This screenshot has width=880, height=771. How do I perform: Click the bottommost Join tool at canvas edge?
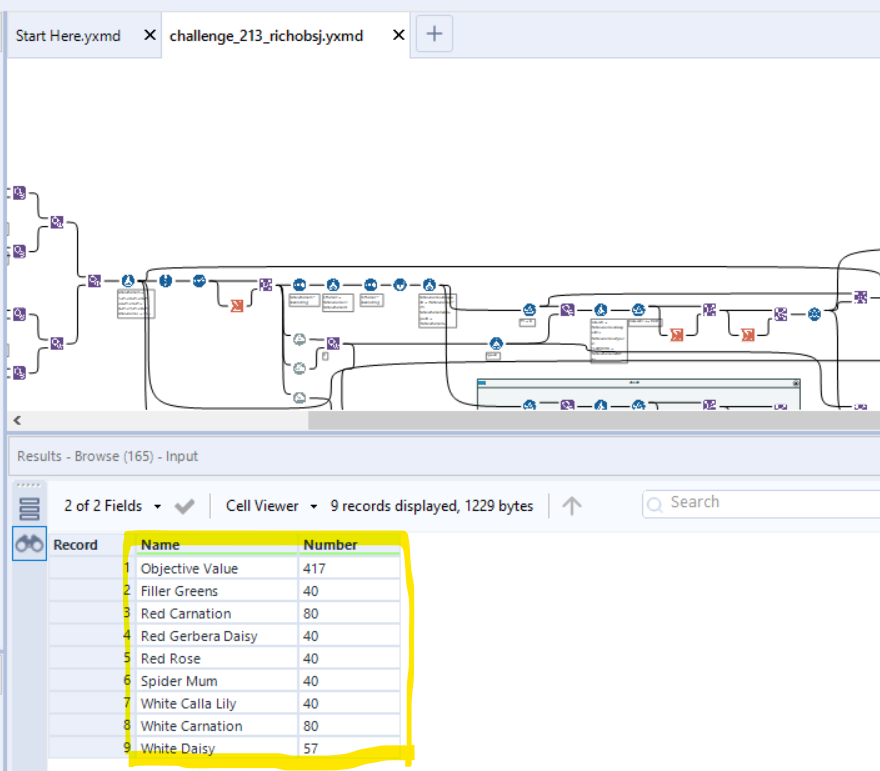point(20,373)
